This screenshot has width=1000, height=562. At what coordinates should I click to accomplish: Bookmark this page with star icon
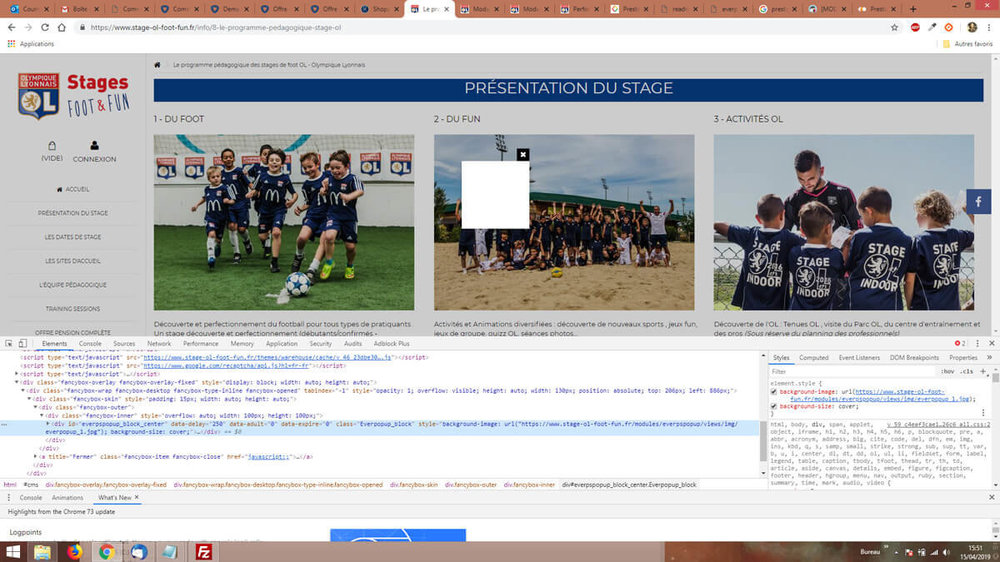tap(894, 27)
